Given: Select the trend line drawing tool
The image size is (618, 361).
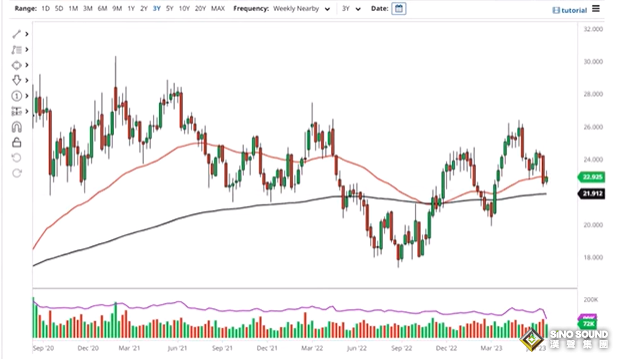Looking at the screenshot, I should [x=16, y=34].
